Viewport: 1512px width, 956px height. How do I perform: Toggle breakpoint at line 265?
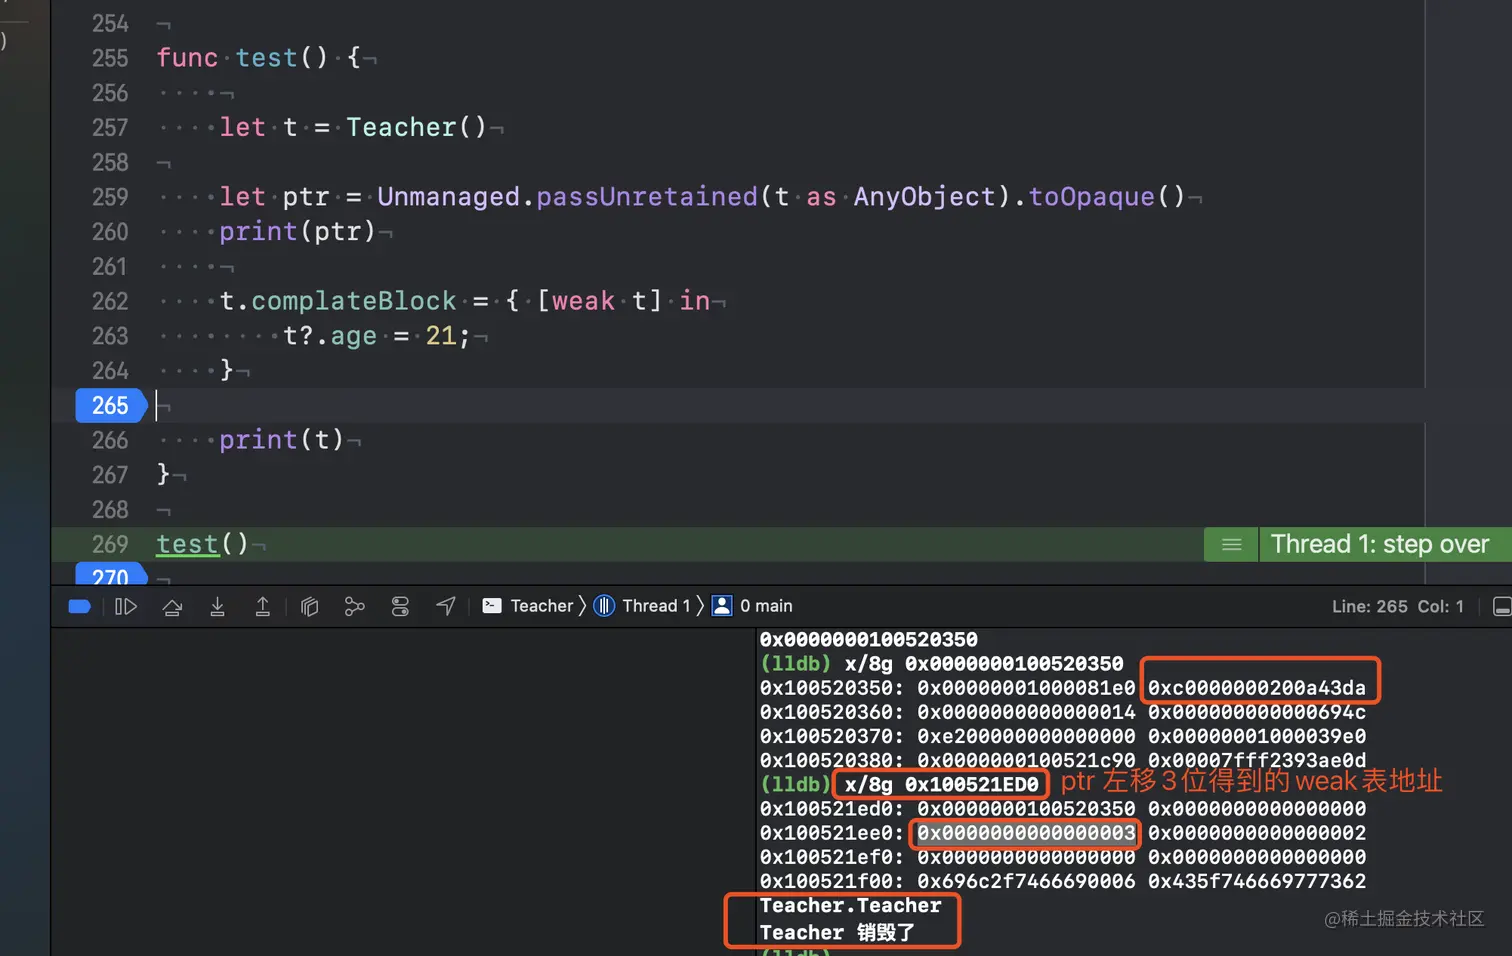click(111, 405)
